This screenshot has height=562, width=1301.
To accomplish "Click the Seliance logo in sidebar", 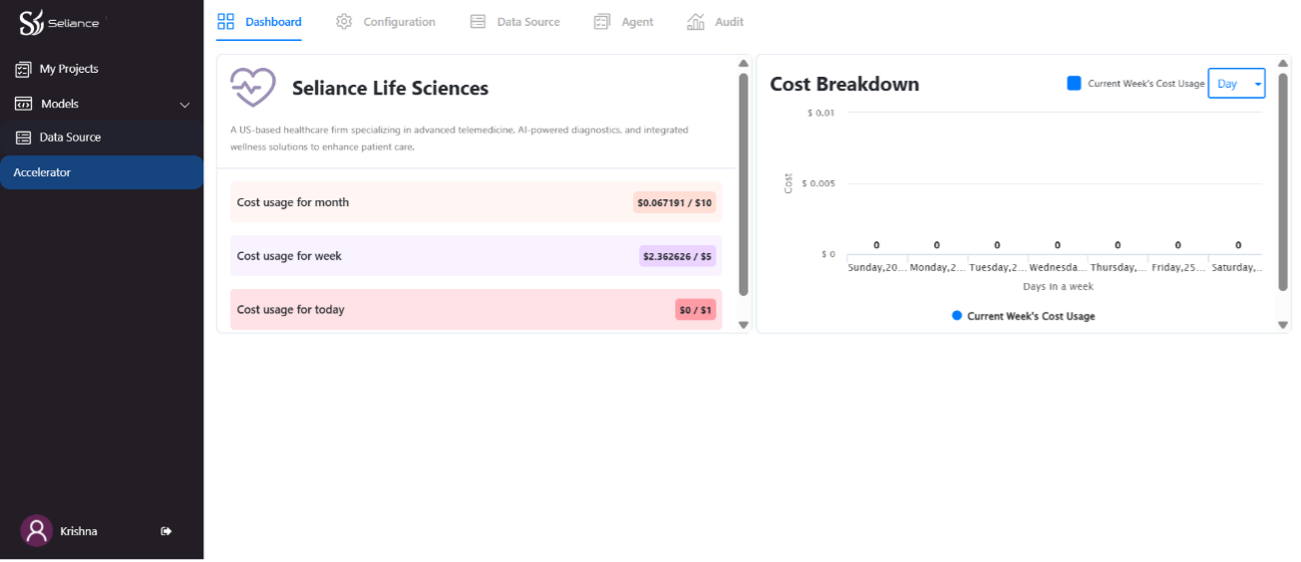I will (59, 23).
